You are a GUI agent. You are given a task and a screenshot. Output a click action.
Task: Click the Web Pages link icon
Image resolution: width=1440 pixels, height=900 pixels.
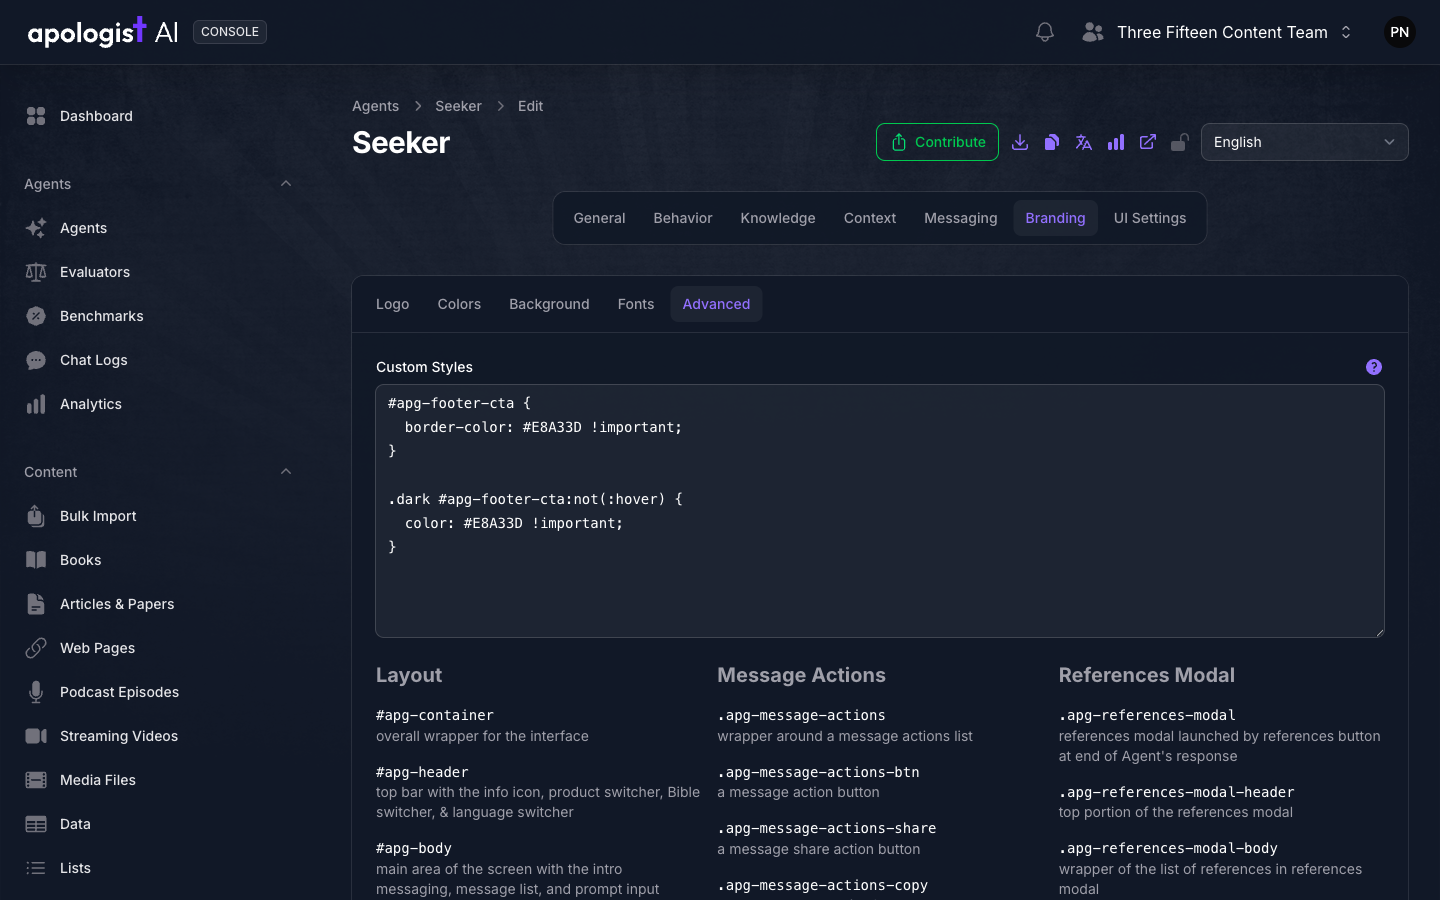point(36,648)
